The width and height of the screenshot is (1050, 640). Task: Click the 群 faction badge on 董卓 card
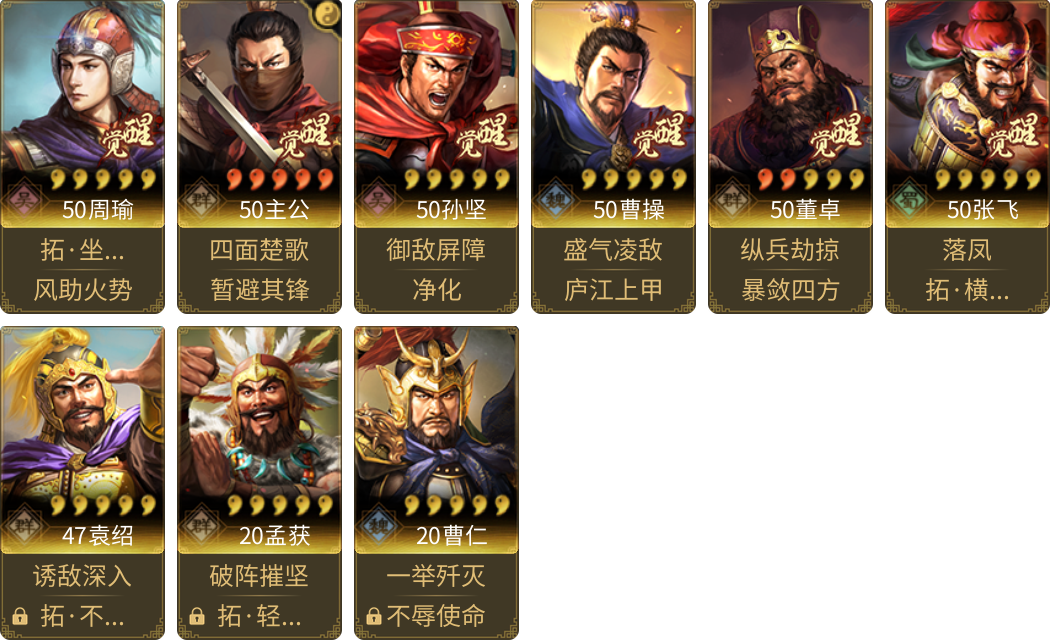point(731,199)
